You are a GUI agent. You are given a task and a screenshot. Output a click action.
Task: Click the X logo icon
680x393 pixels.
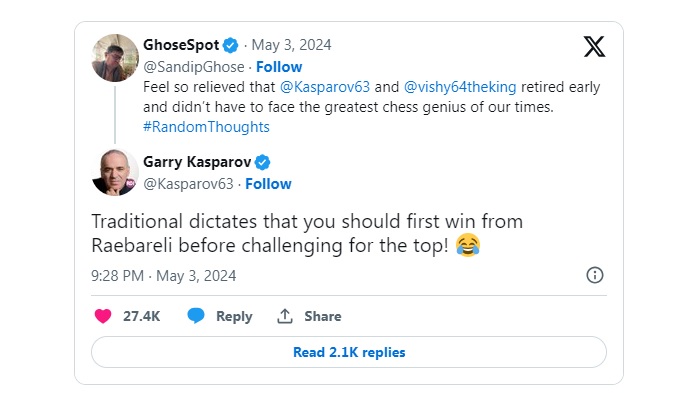tap(594, 46)
